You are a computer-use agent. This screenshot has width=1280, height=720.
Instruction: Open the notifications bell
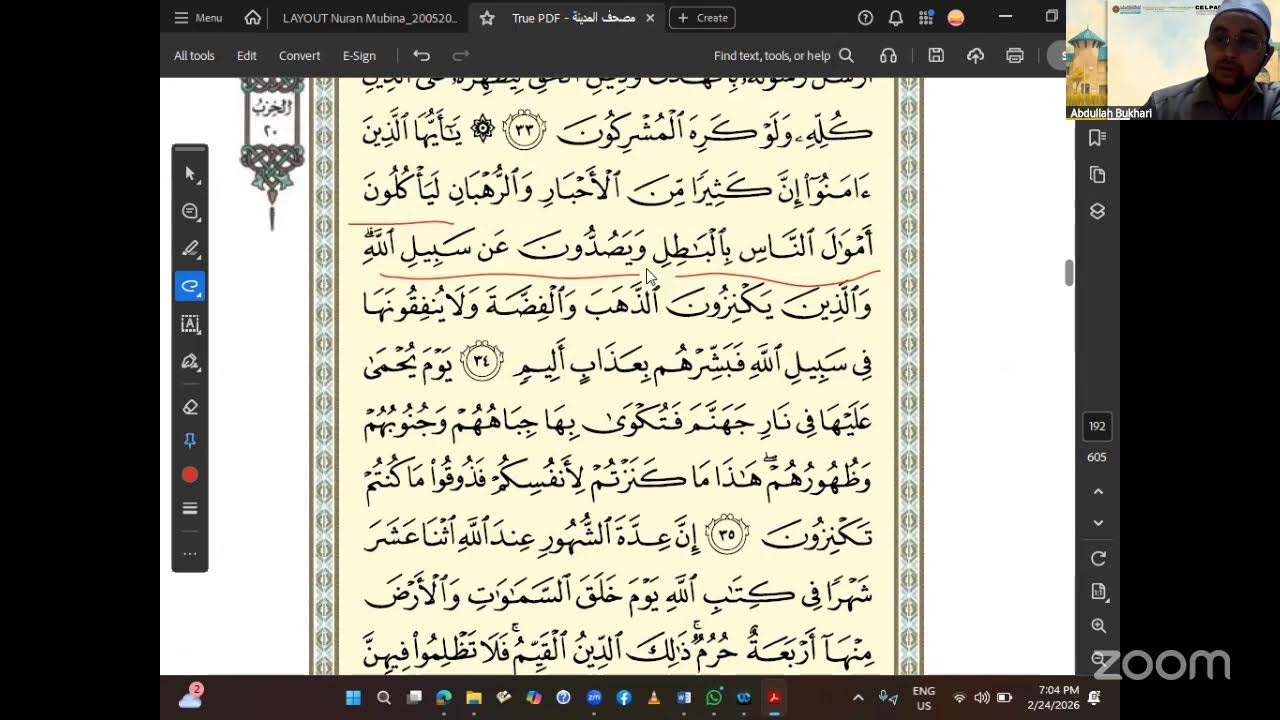pyautogui.click(x=896, y=18)
